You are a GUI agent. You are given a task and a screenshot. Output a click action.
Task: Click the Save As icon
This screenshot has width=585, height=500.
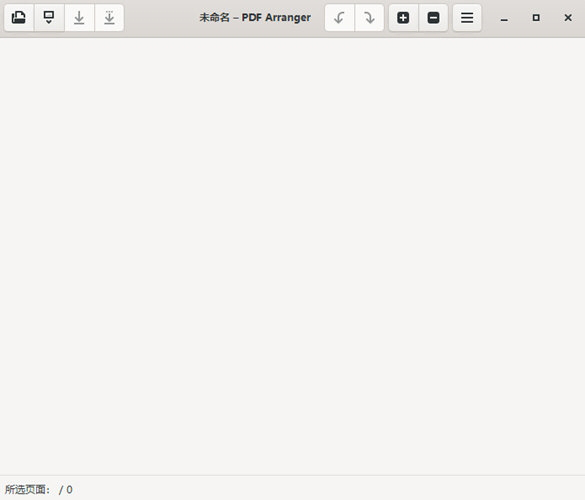(x=109, y=18)
